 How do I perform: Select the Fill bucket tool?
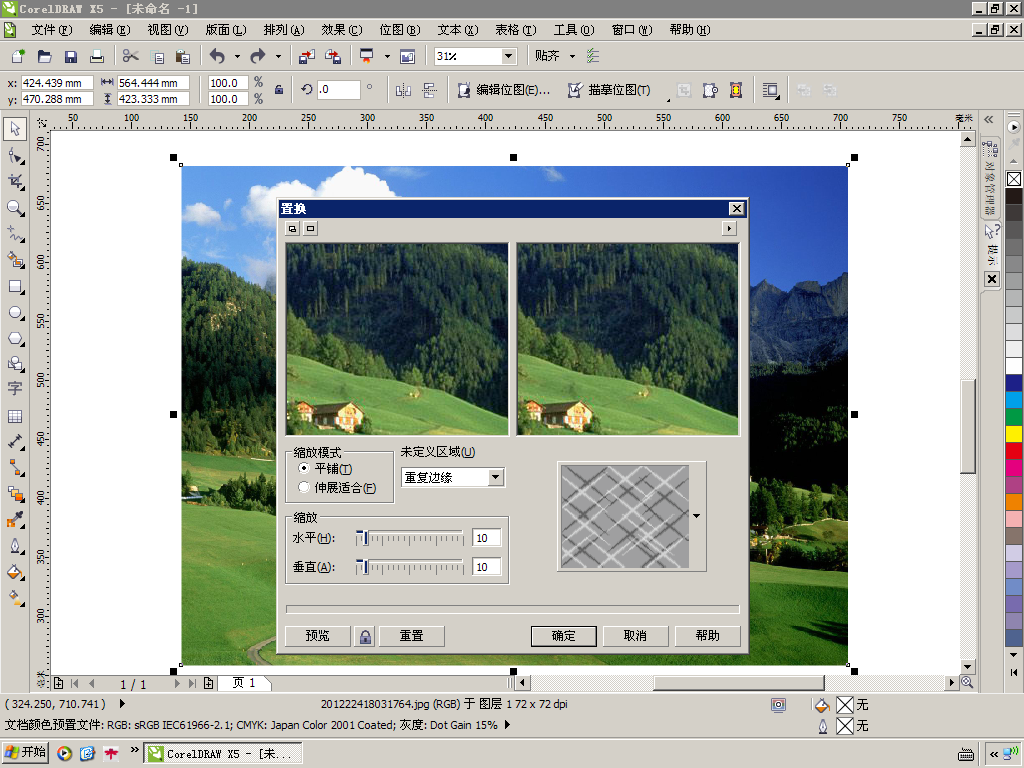point(15,573)
